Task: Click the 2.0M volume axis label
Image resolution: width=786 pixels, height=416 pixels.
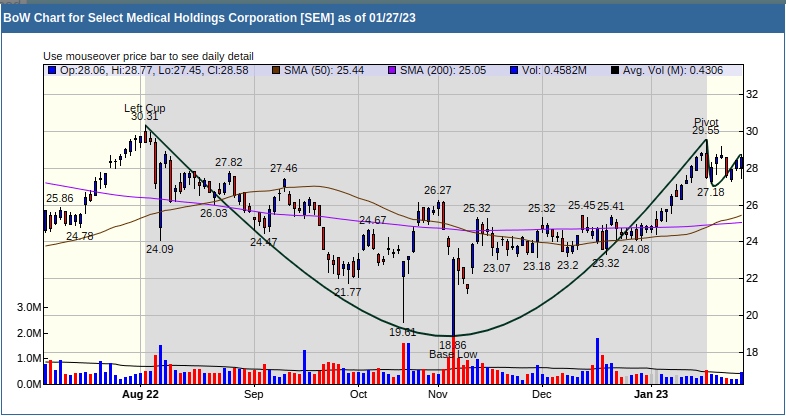Action: click(x=29, y=333)
